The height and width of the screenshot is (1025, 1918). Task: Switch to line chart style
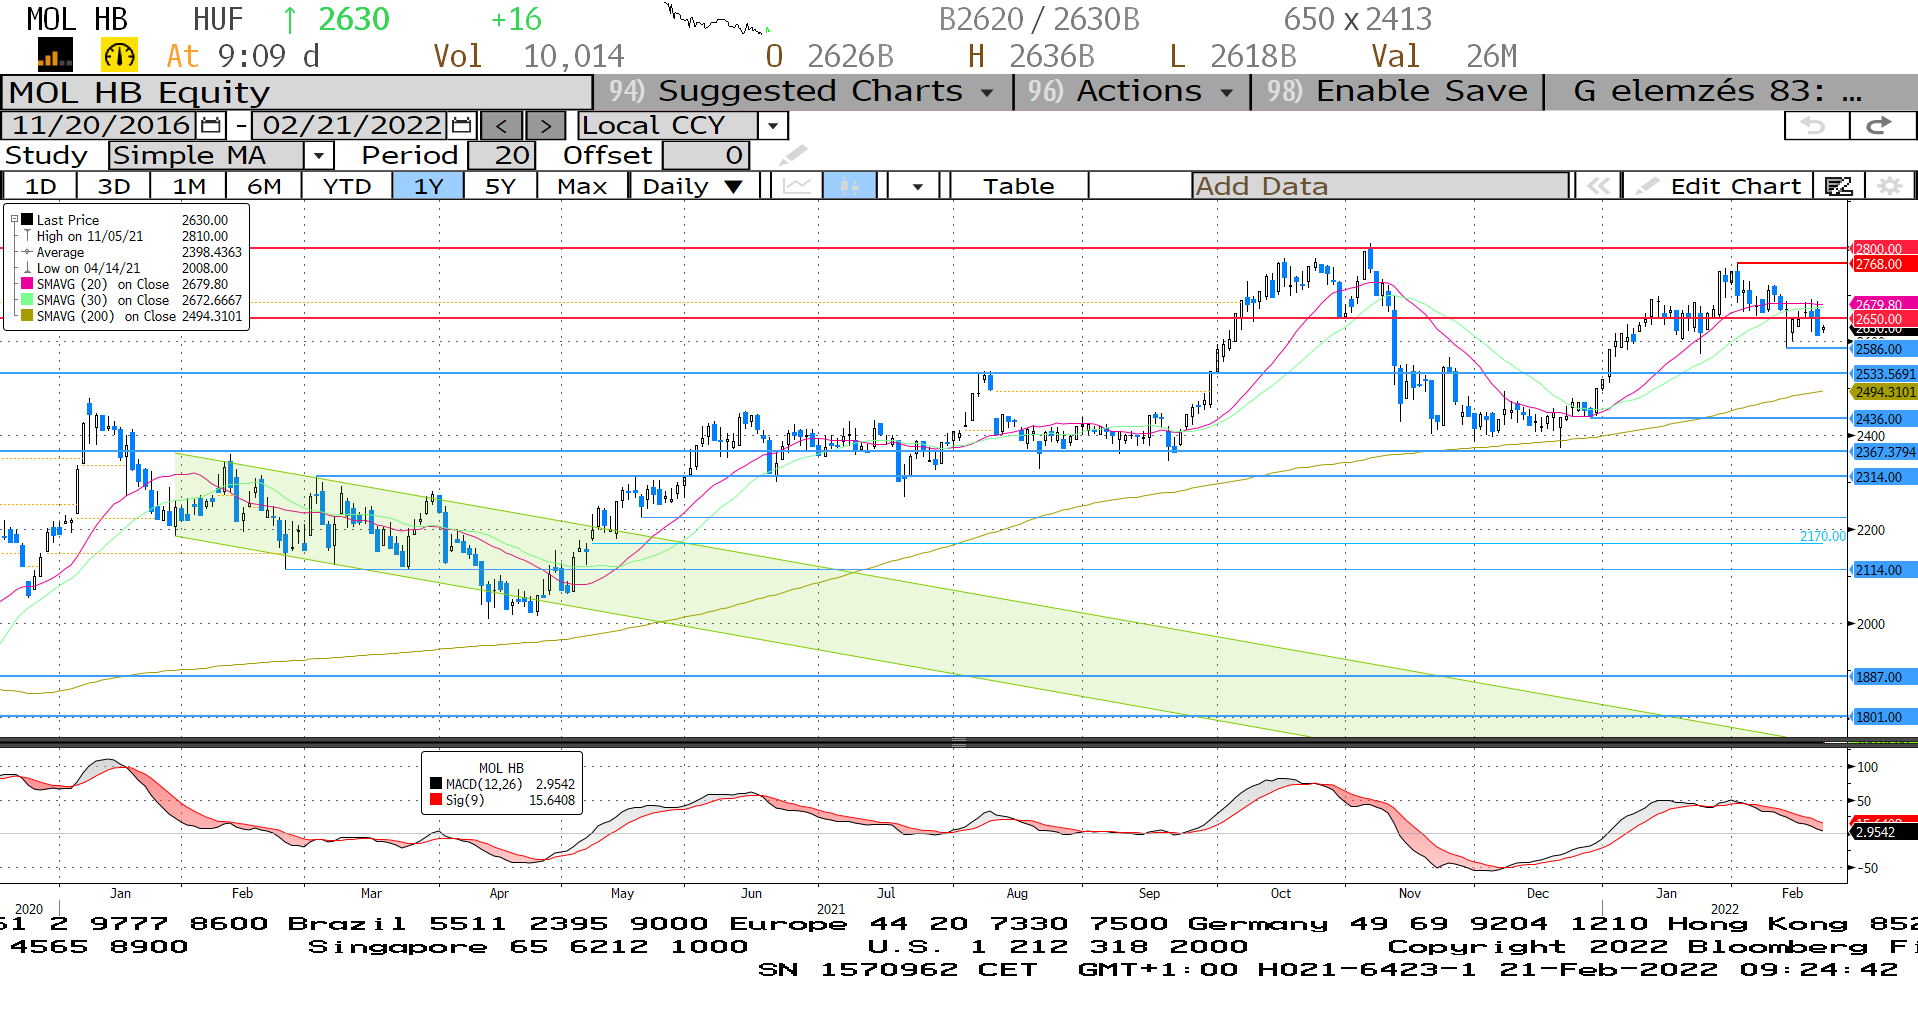click(x=797, y=186)
